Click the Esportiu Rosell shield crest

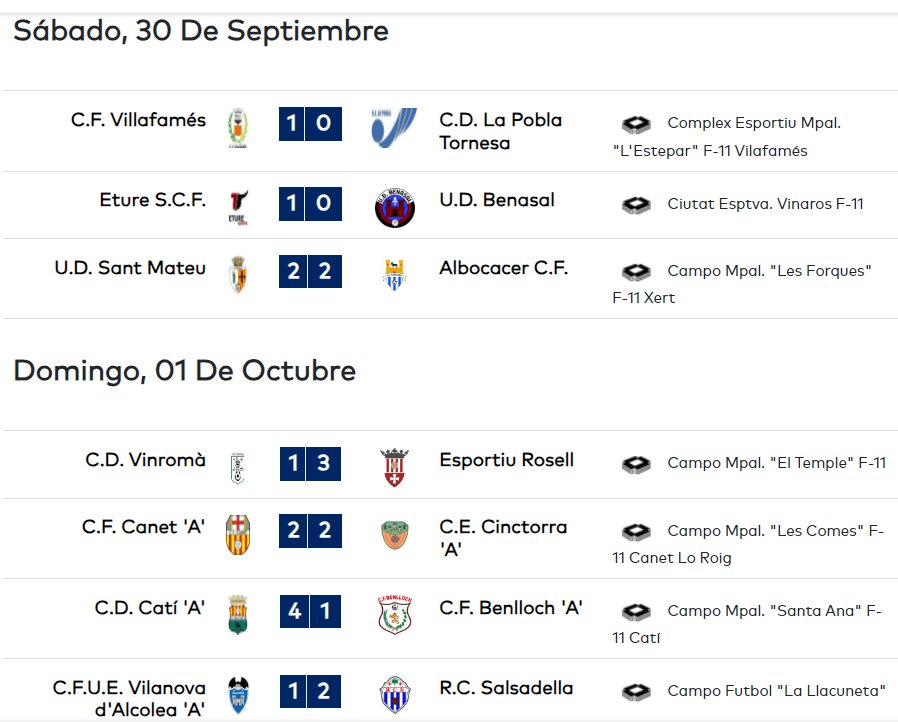(395, 467)
